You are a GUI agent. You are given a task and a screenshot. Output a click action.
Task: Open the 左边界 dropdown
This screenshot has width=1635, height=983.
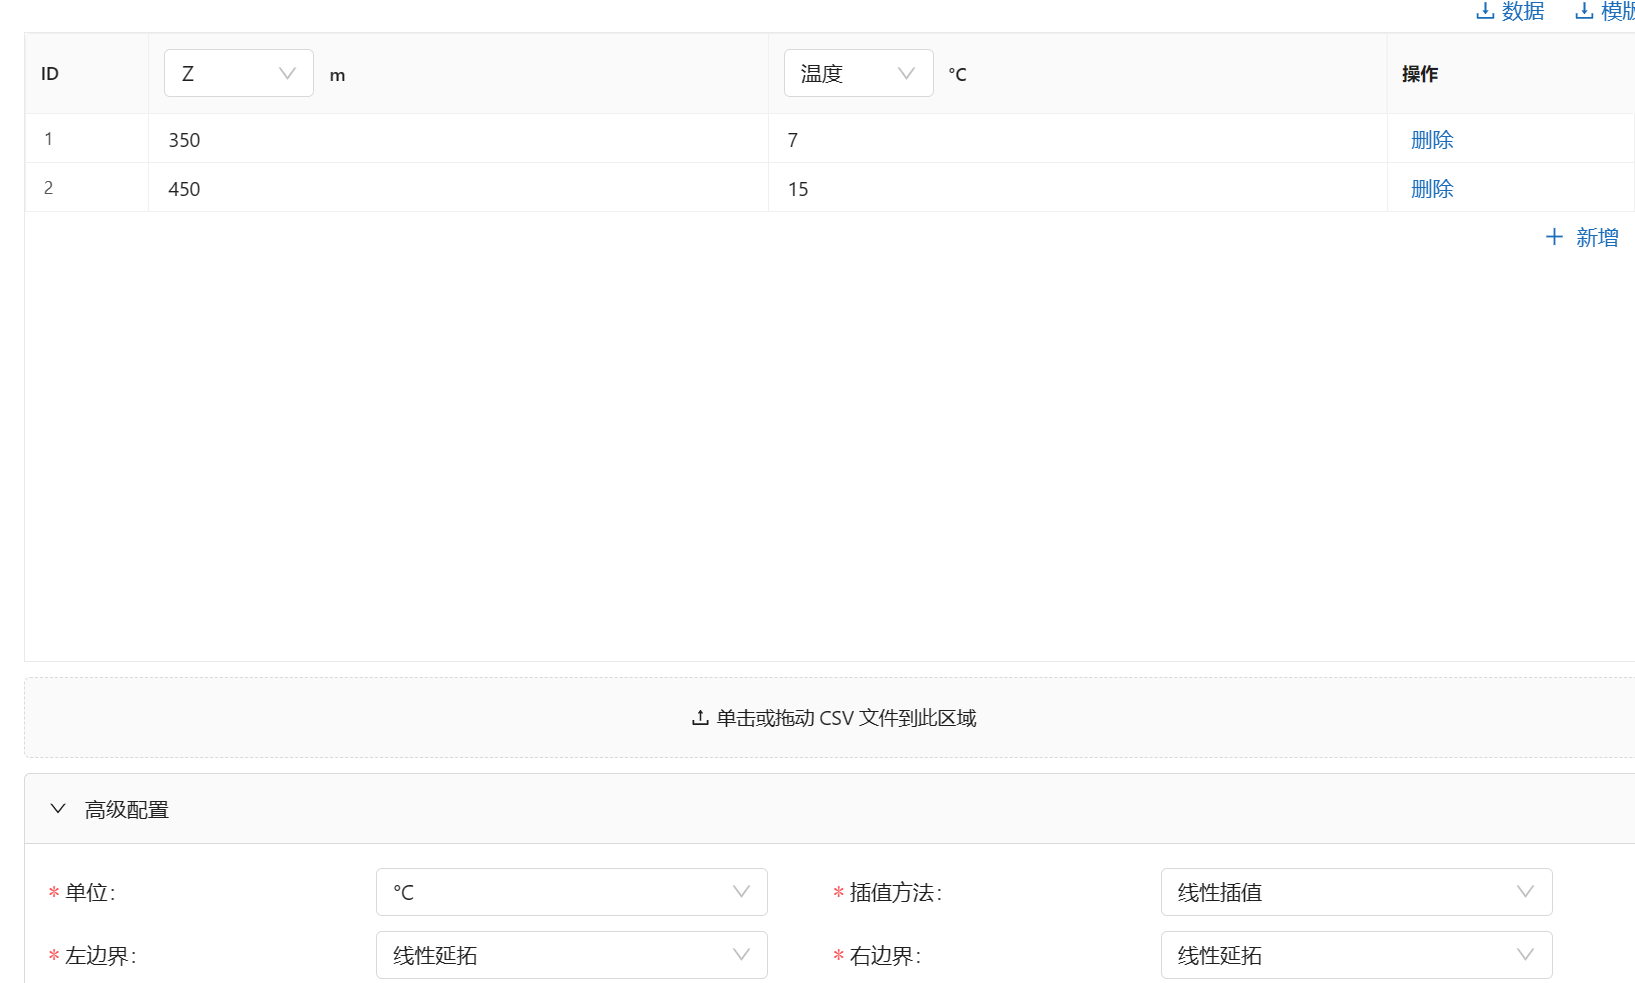coord(572,955)
